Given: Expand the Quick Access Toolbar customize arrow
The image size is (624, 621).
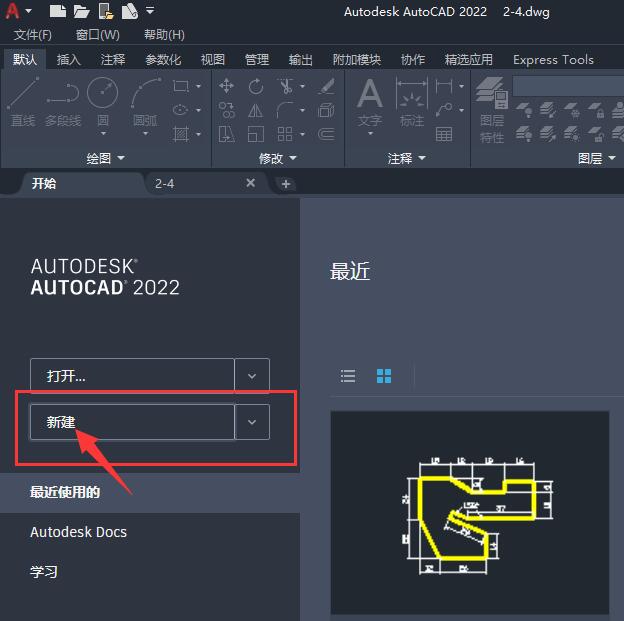Looking at the screenshot, I should (150, 11).
